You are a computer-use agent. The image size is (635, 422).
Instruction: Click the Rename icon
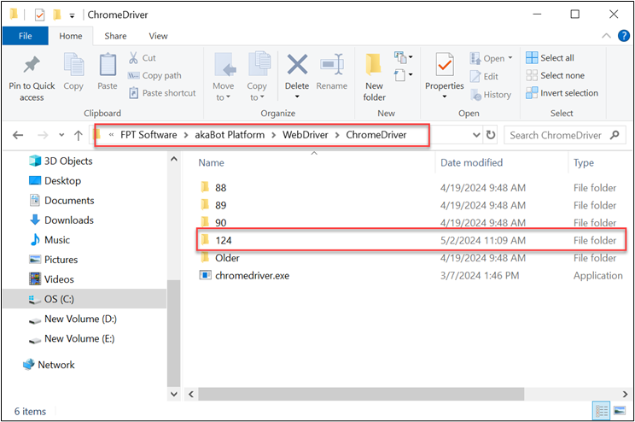tap(332, 65)
